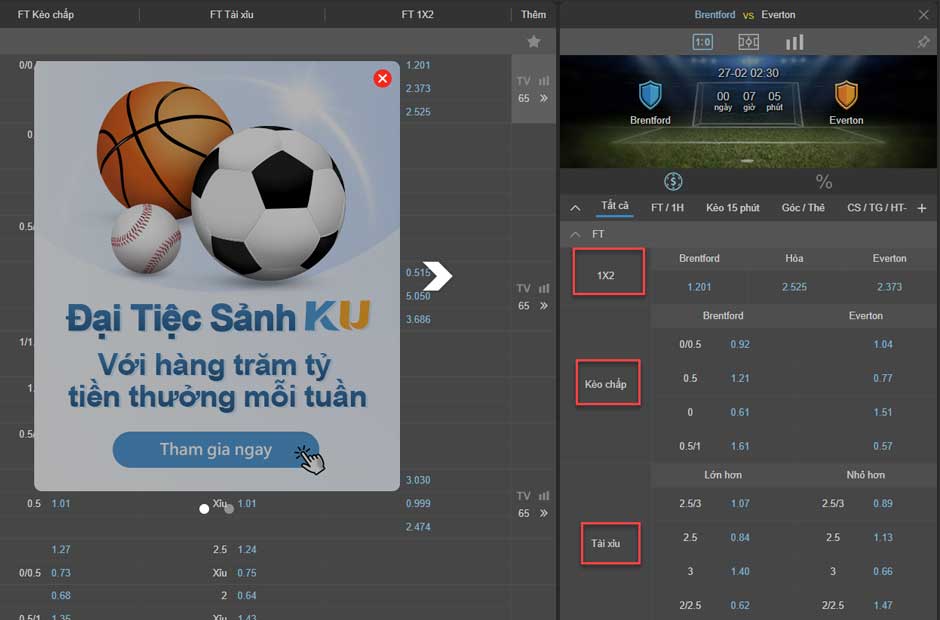Open the football pitch view icon

(748, 42)
